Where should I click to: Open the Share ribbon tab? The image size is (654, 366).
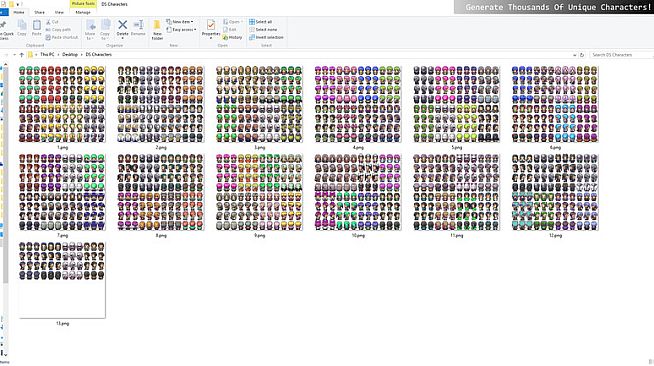(x=39, y=13)
